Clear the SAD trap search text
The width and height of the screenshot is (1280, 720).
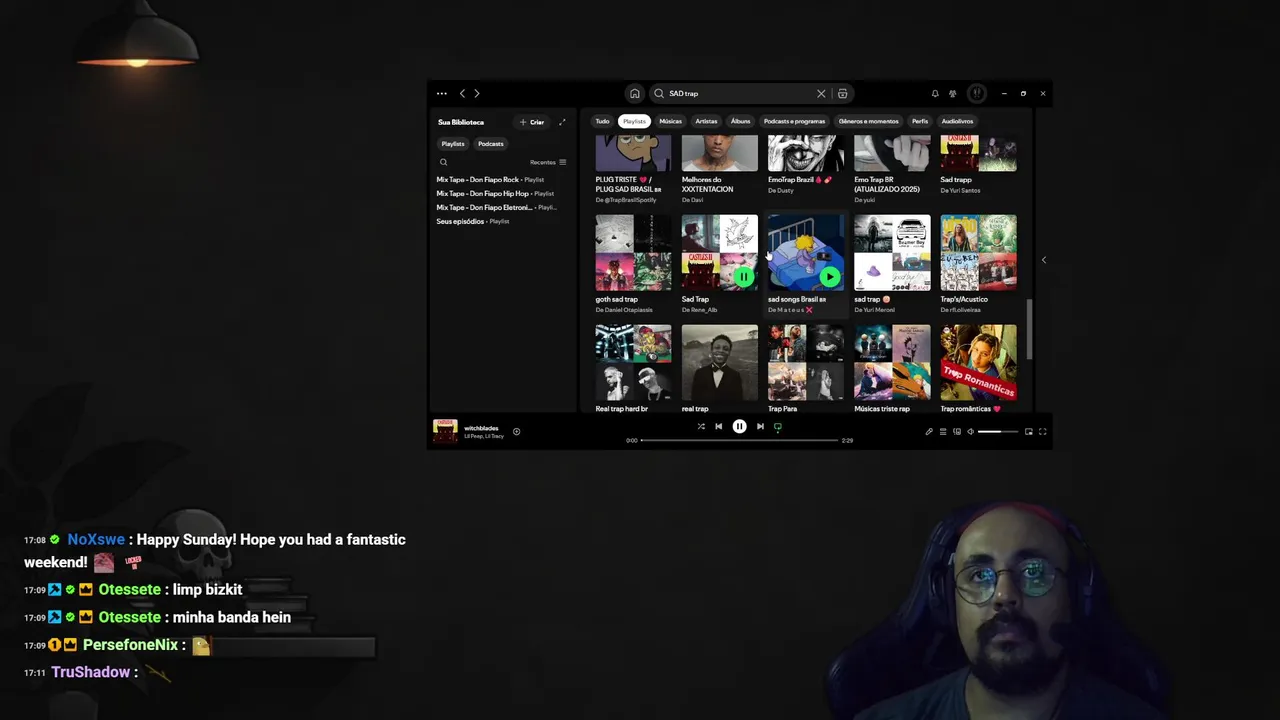pos(821,93)
